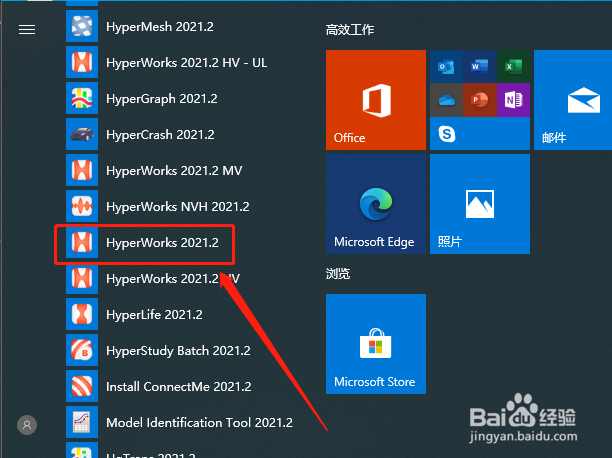Select the HyperStudy Batch 2021.2 label
The height and width of the screenshot is (458, 612).
pyautogui.click(x=178, y=350)
